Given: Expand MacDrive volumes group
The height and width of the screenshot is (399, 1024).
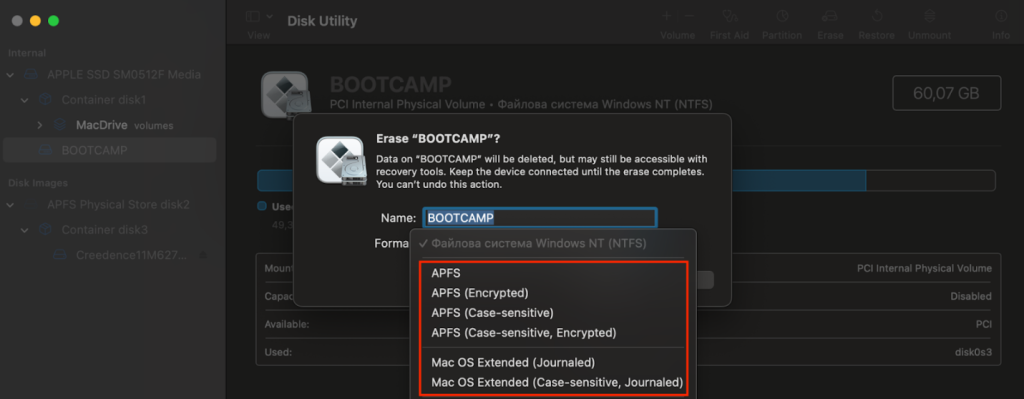Looking at the screenshot, I should click(40, 125).
